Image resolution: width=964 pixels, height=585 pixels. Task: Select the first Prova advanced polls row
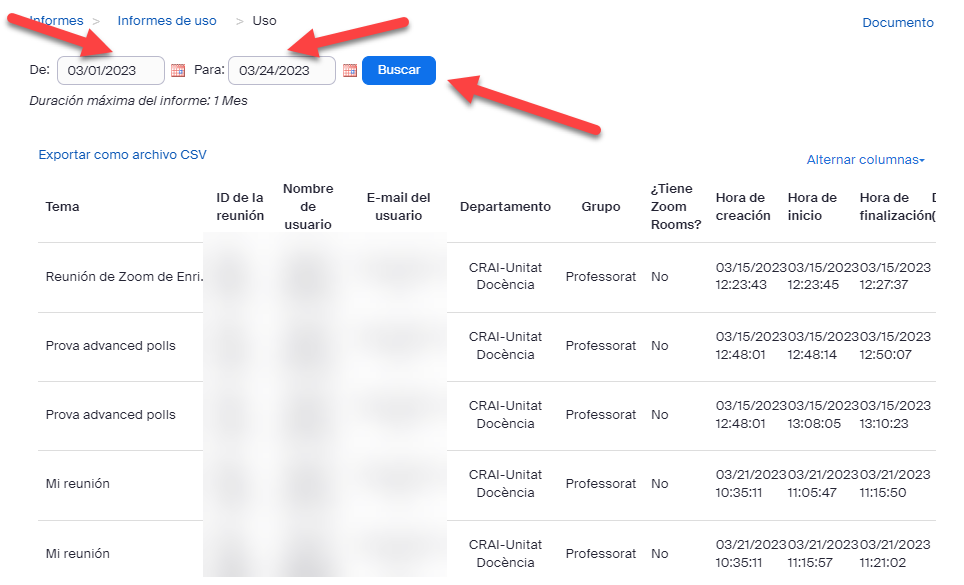click(x=110, y=346)
